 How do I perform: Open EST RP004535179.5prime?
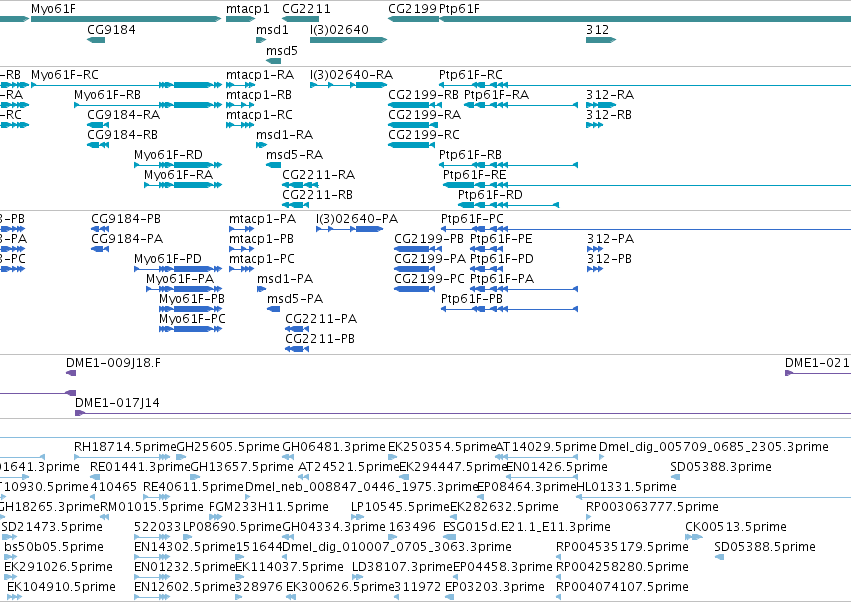tap(623, 547)
